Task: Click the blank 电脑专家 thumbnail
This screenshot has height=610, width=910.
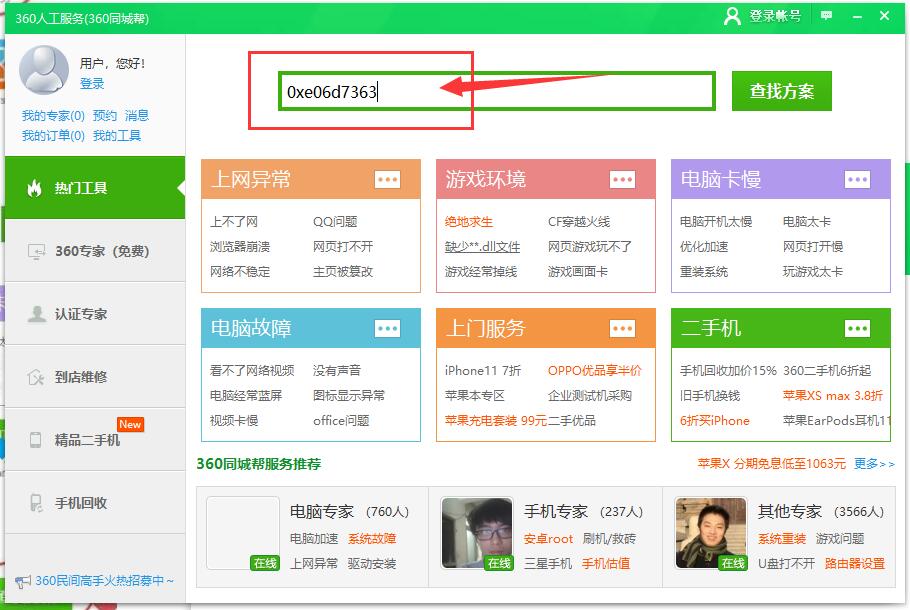Action: pyautogui.click(x=243, y=533)
